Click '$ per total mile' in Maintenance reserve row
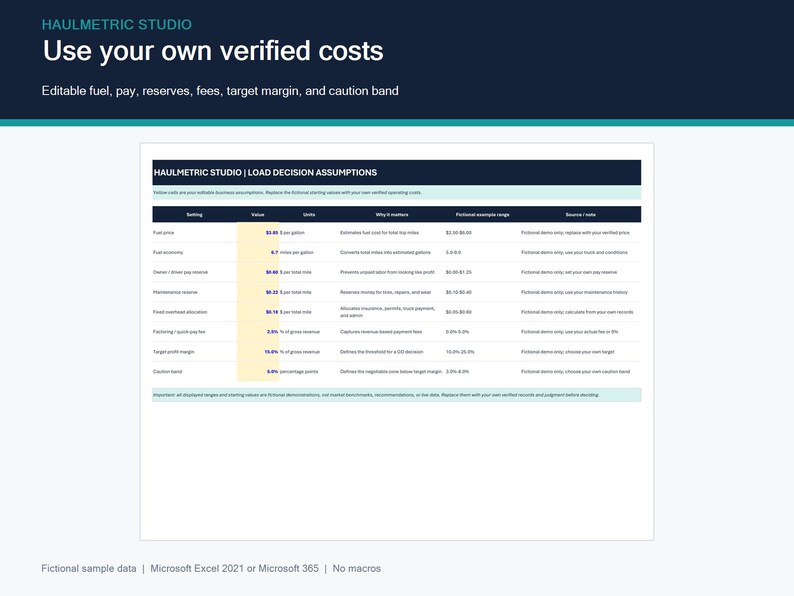This screenshot has width=794, height=596. 296,292
